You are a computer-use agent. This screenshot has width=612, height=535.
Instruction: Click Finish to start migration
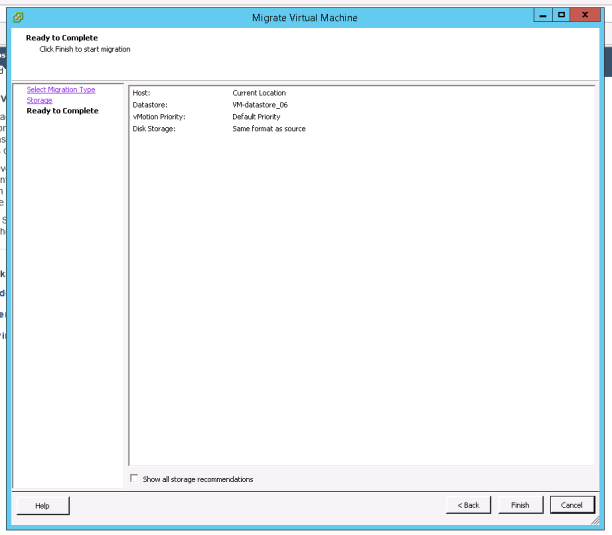(x=520, y=505)
